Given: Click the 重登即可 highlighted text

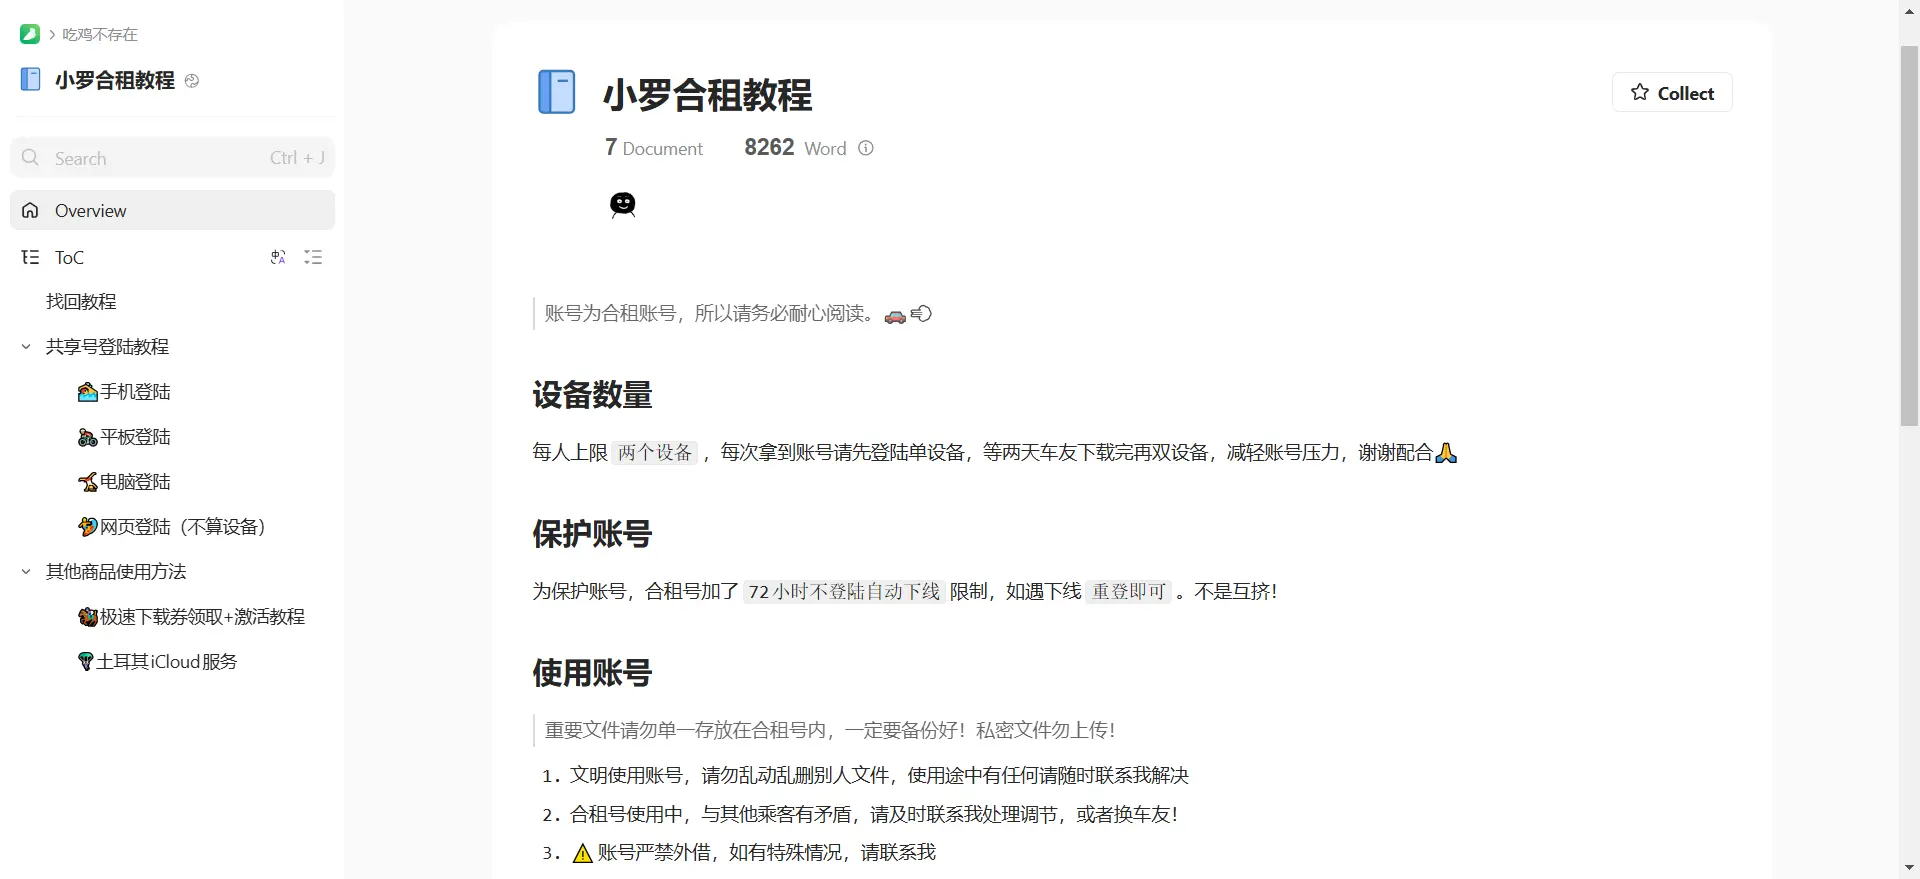Looking at the screenshot, I should 1128,591.
